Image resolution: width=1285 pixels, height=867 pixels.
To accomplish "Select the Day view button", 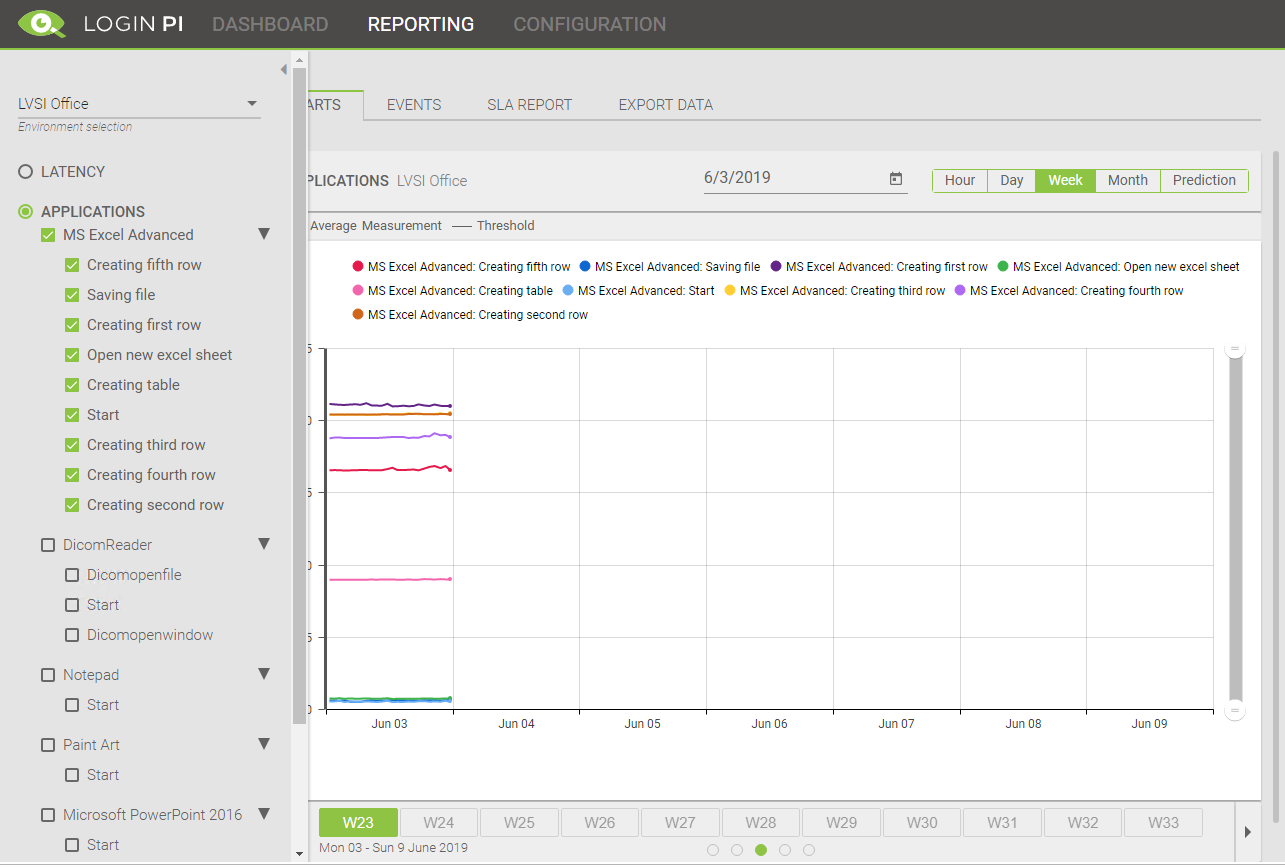I will click(1012, 180).
